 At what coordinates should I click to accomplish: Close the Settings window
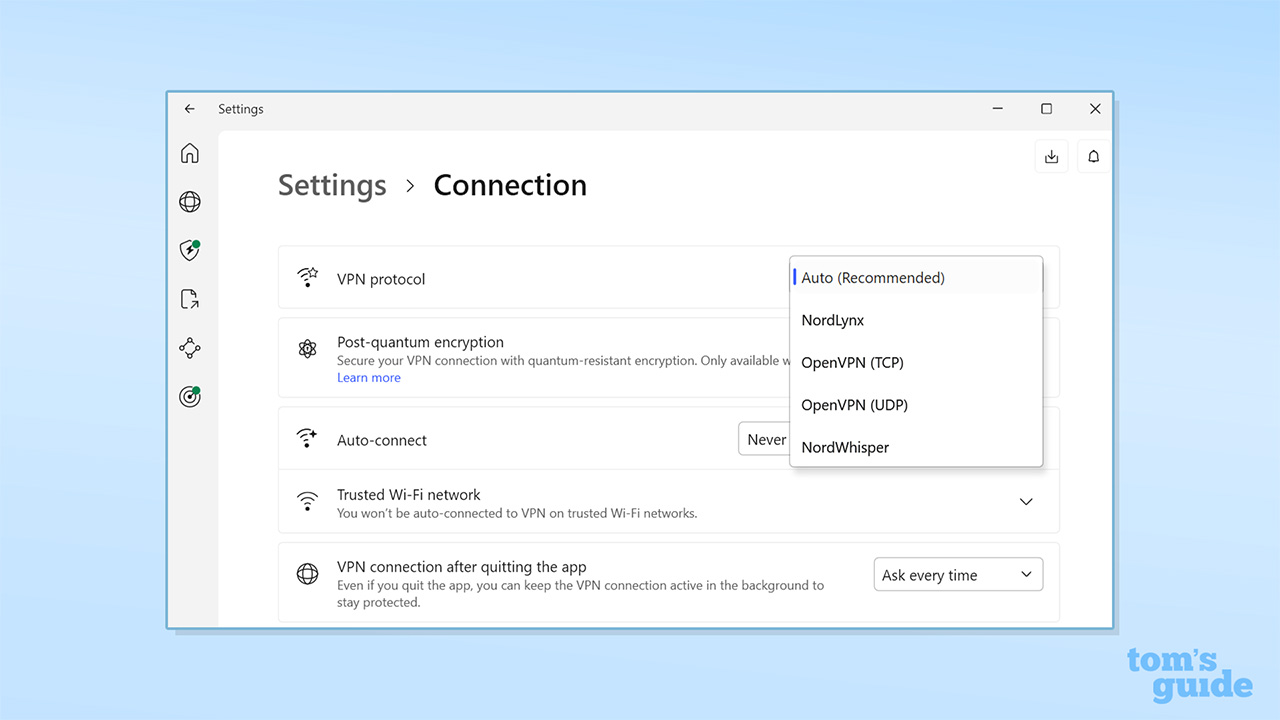1095,109
